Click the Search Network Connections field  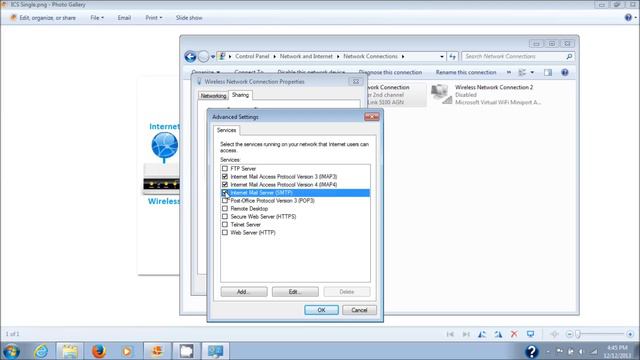coord(513,56)
